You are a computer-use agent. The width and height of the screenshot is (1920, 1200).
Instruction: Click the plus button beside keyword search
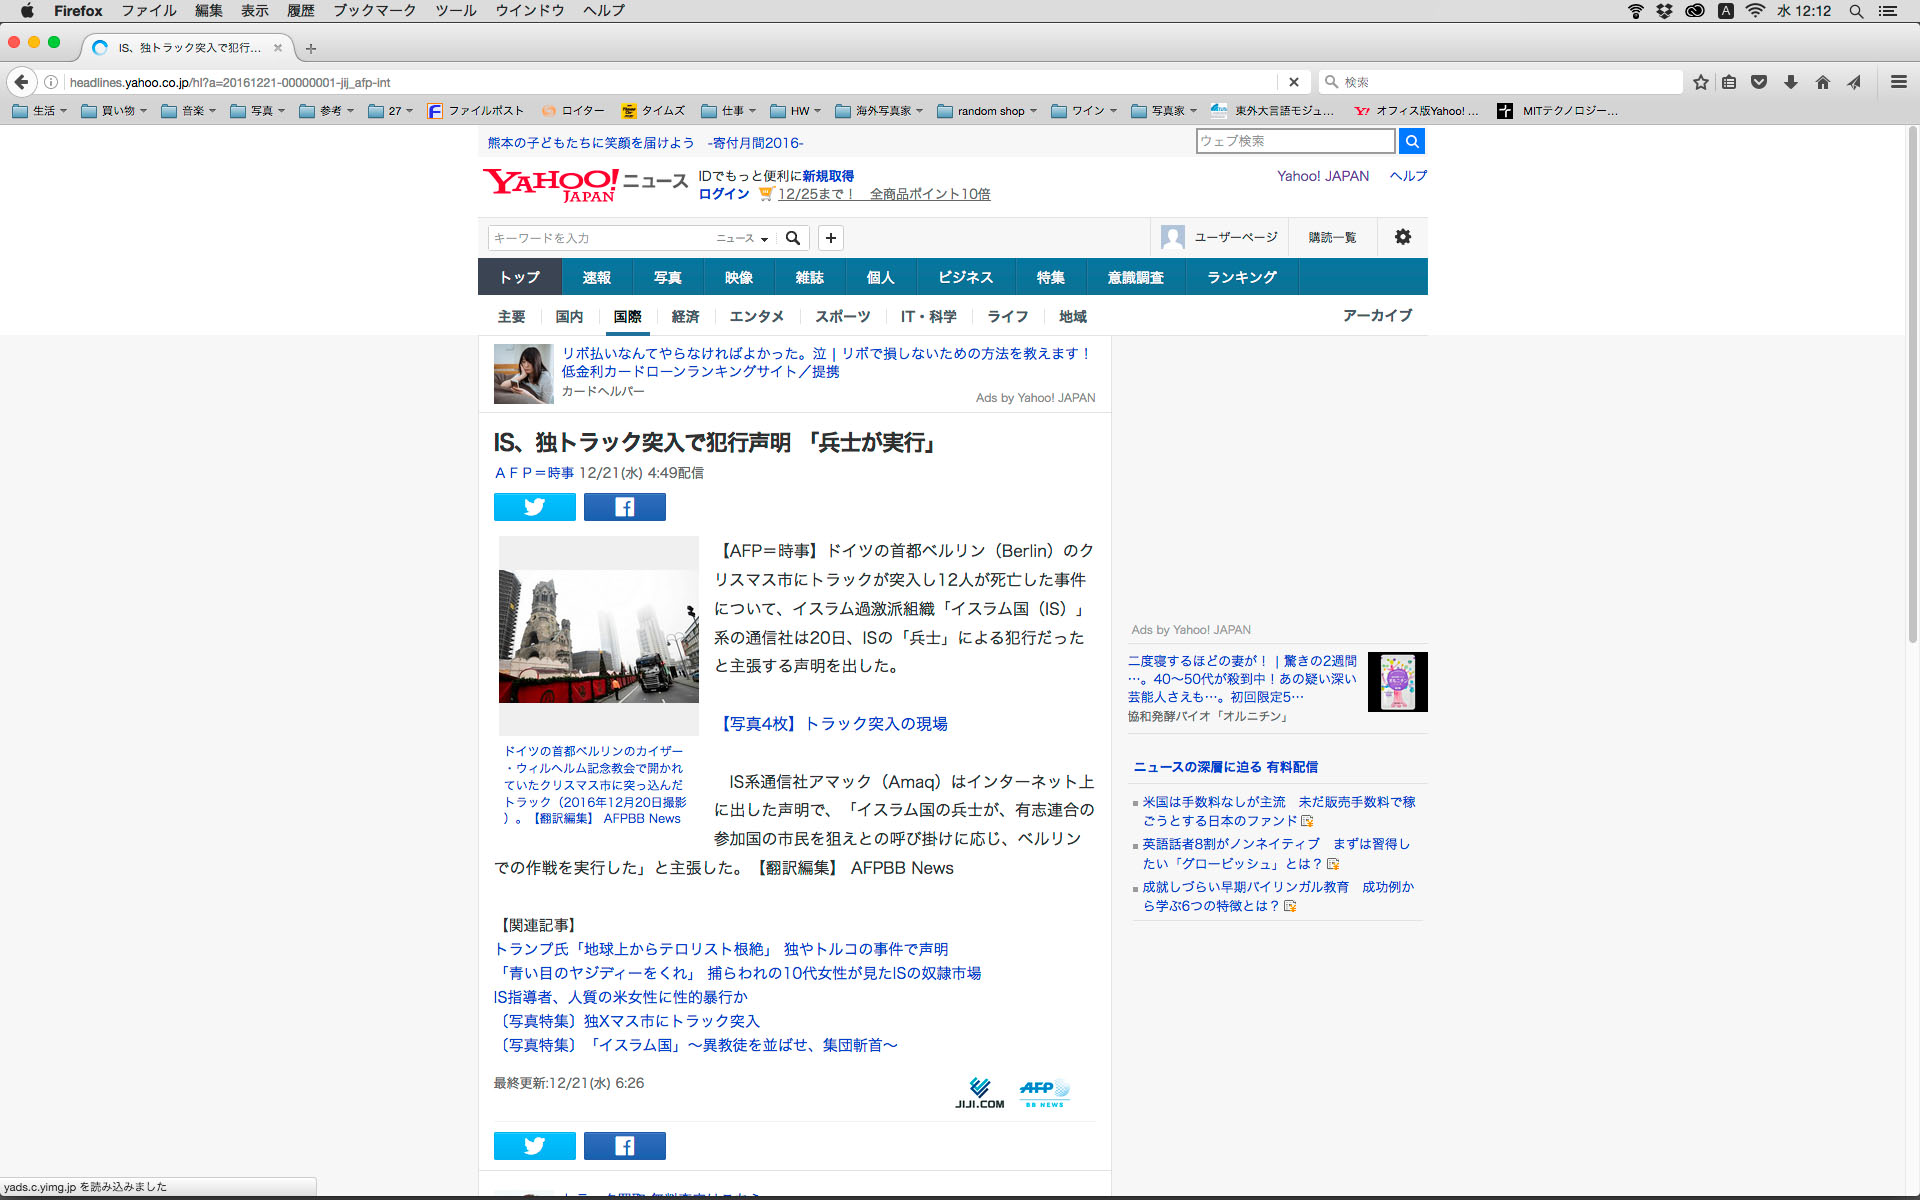(830, 238)
